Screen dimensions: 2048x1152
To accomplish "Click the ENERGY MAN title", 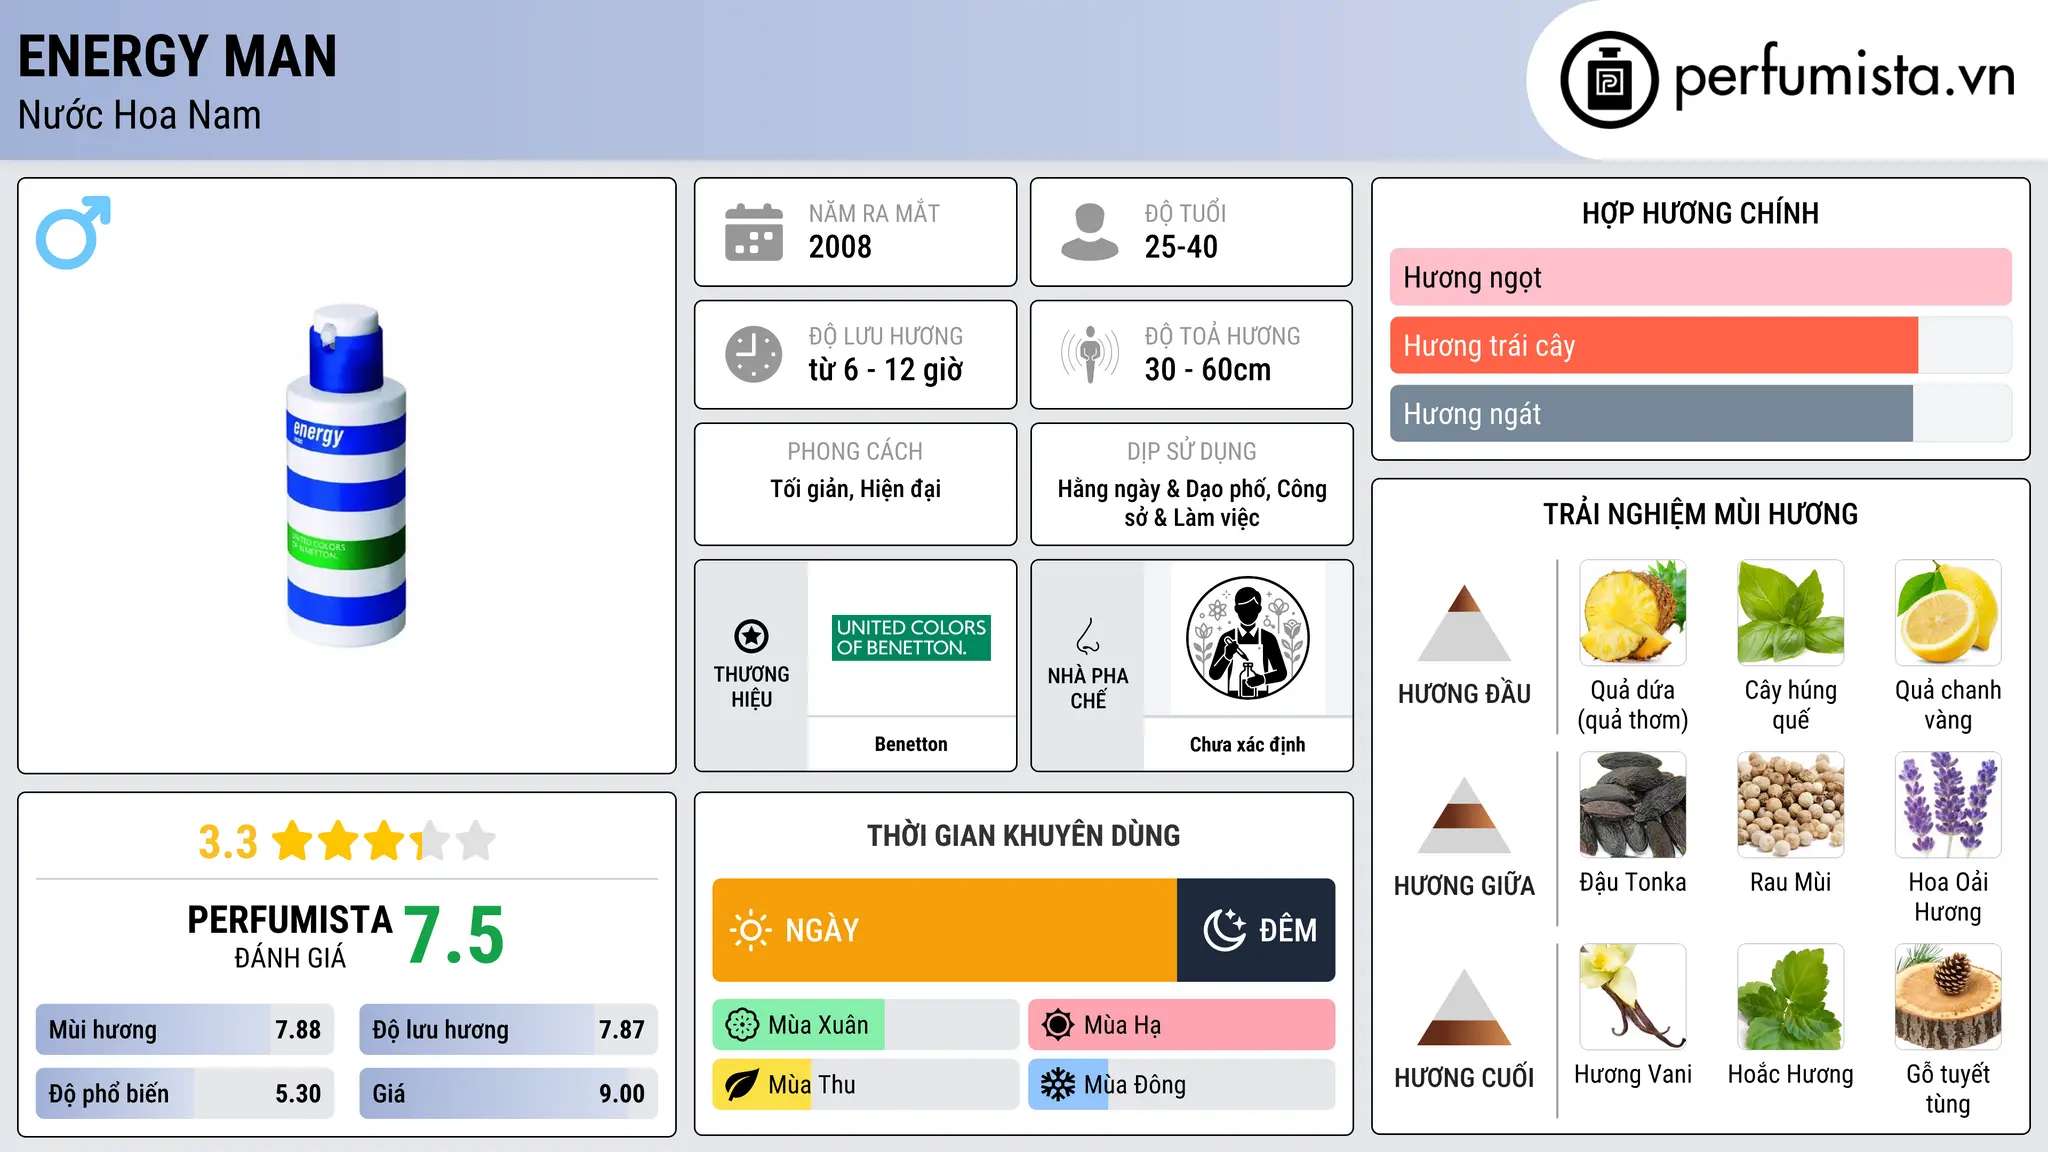I will pyautogui.click(x=178, y=56).
